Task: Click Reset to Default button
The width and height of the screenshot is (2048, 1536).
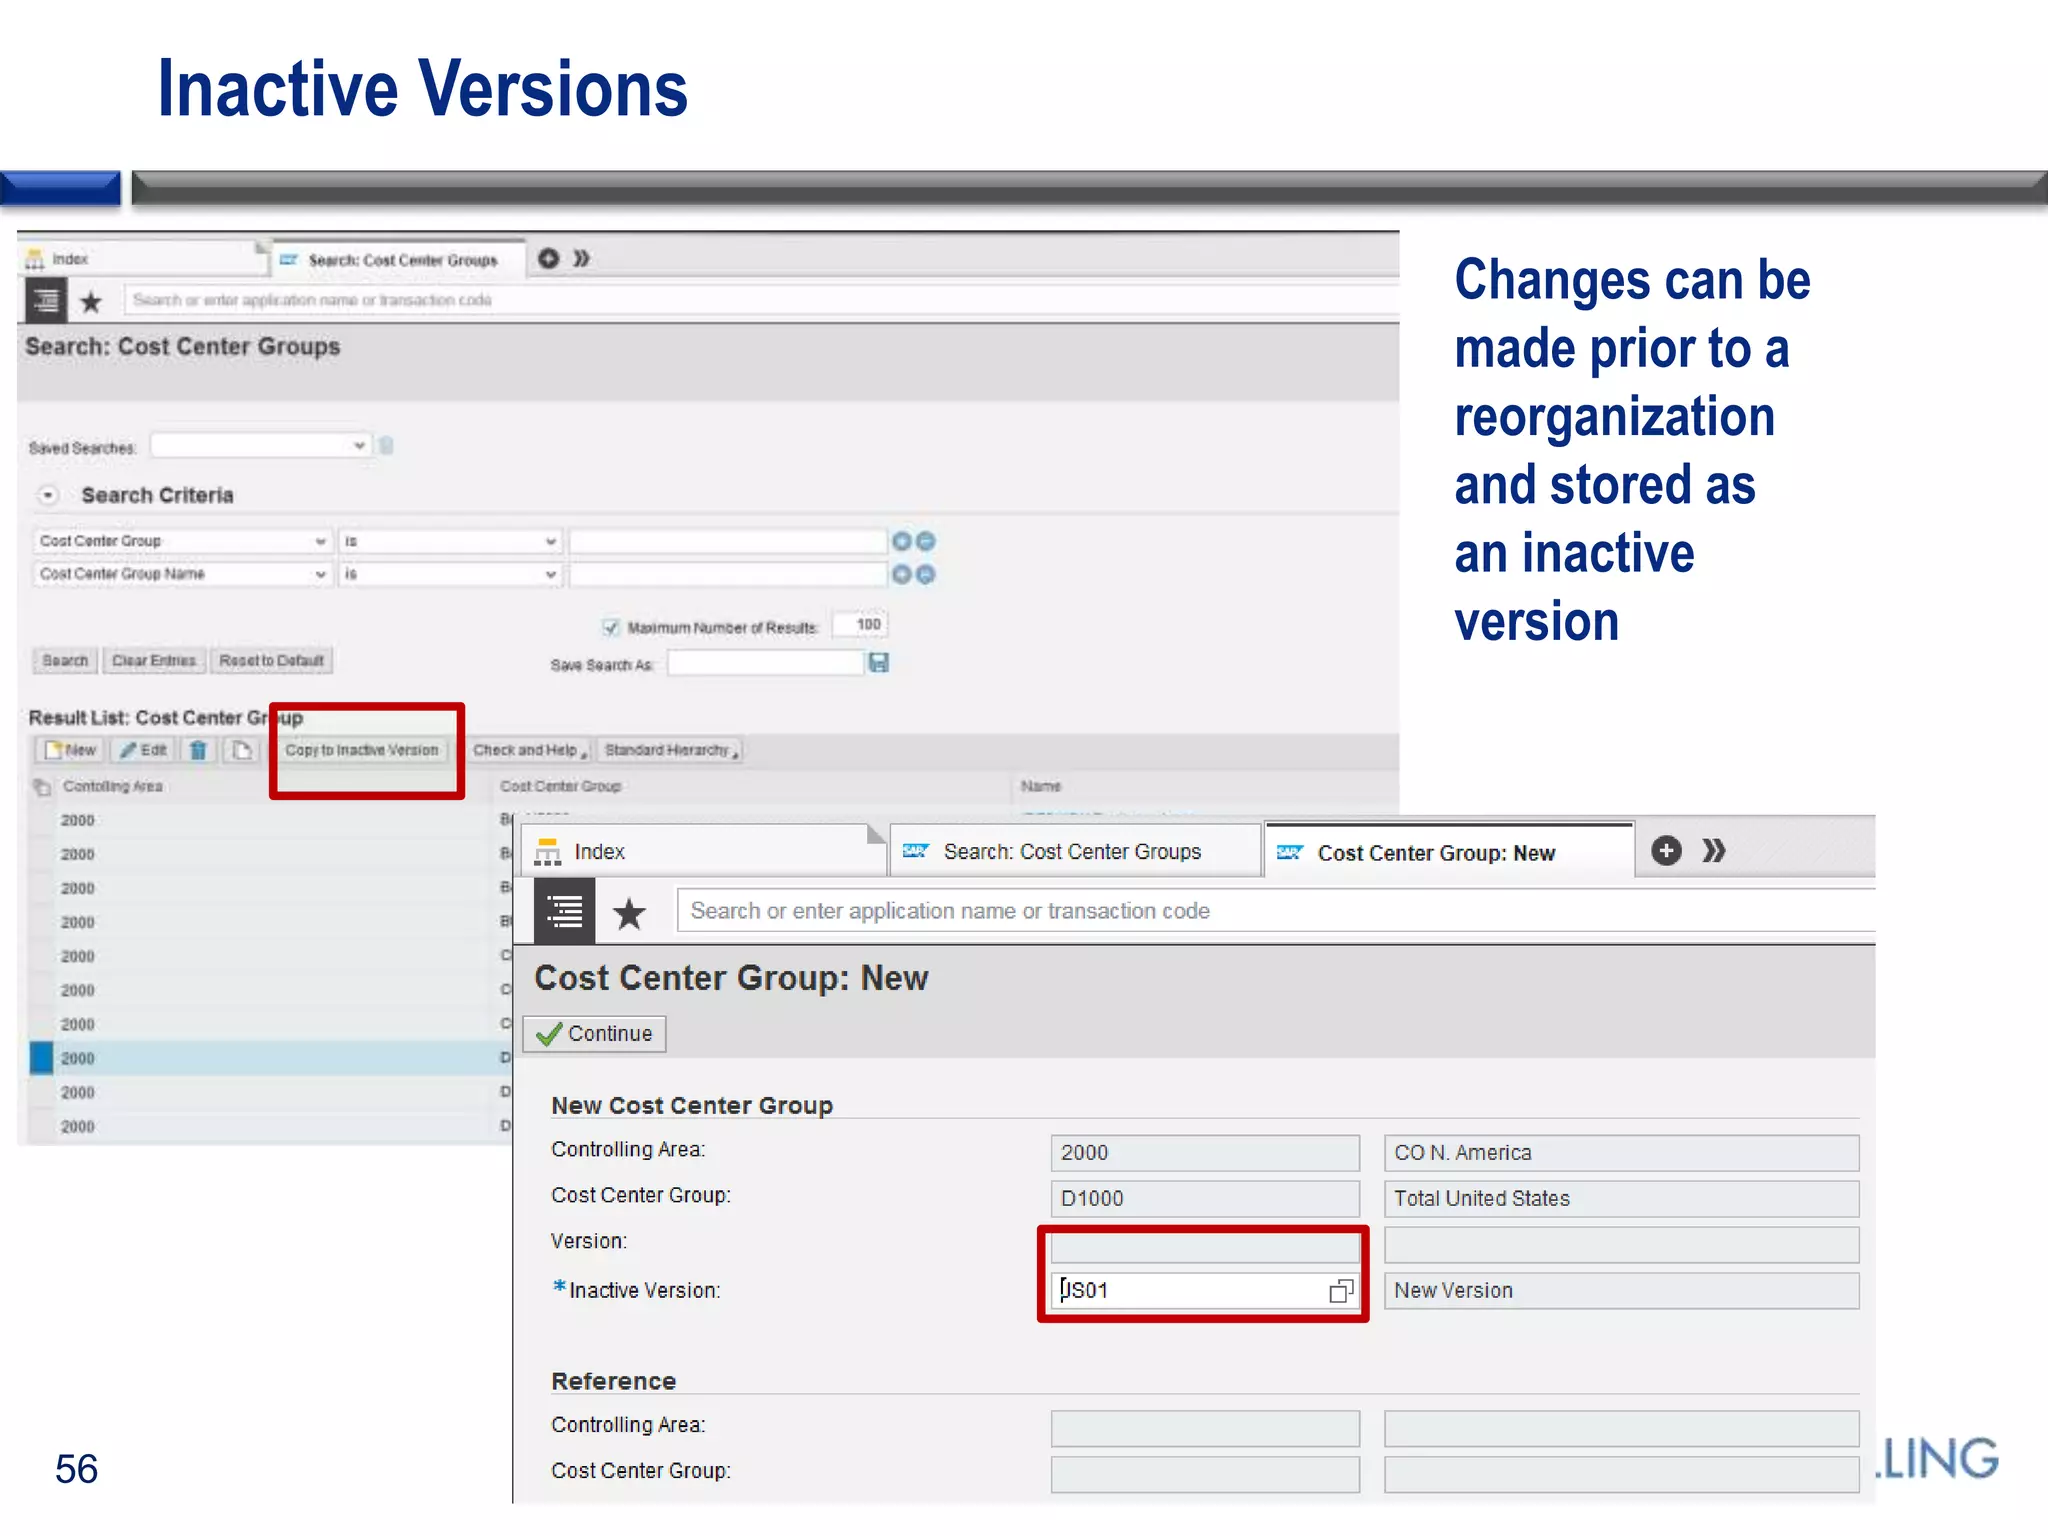Action: tap(271, 661)
